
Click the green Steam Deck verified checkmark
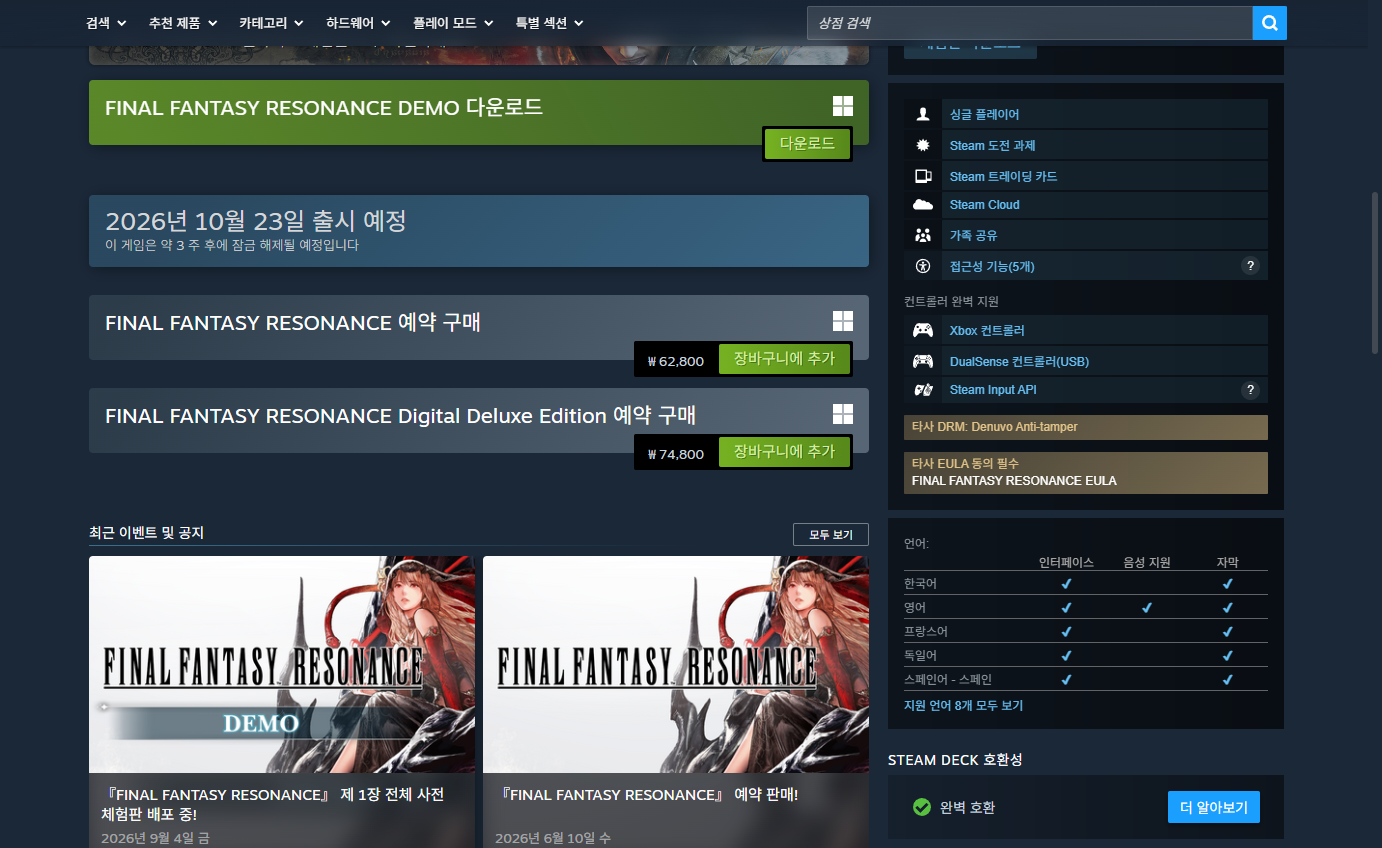point(922,807)
